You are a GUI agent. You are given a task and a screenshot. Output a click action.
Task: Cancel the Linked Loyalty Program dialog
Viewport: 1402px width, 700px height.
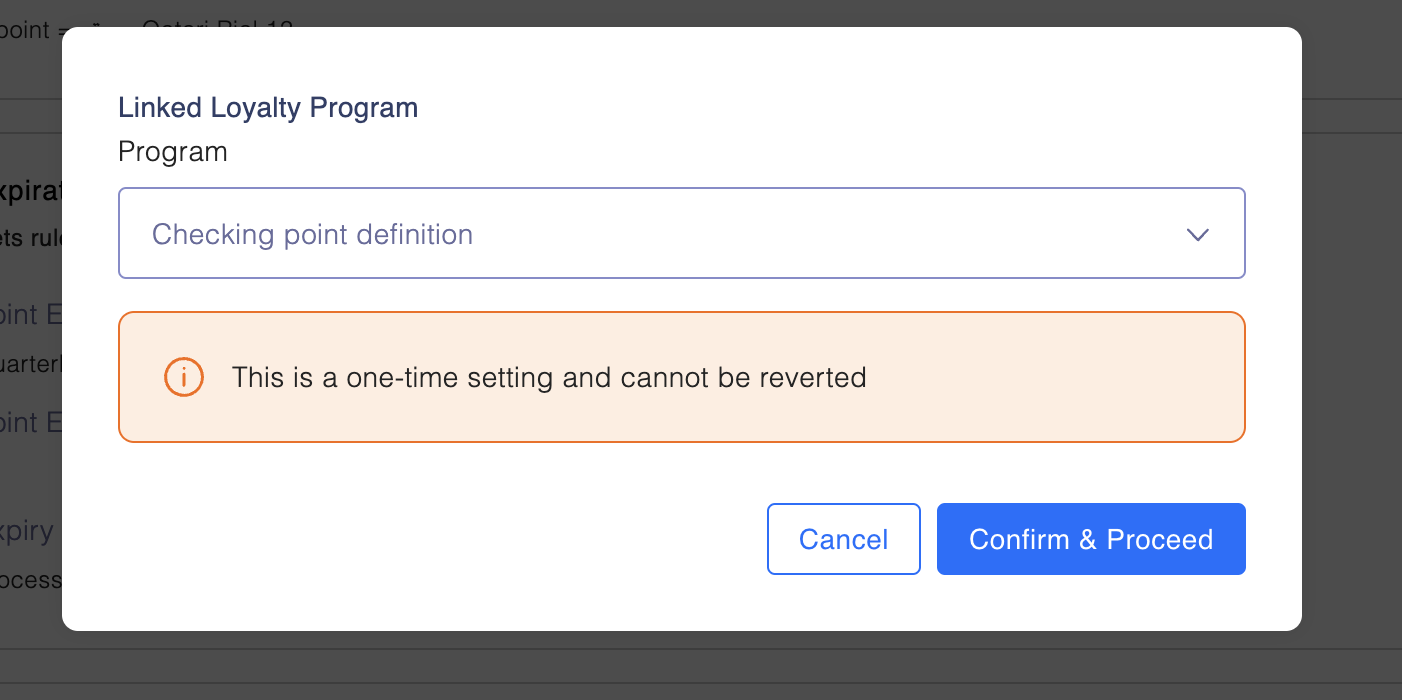(x=843, y=539)
